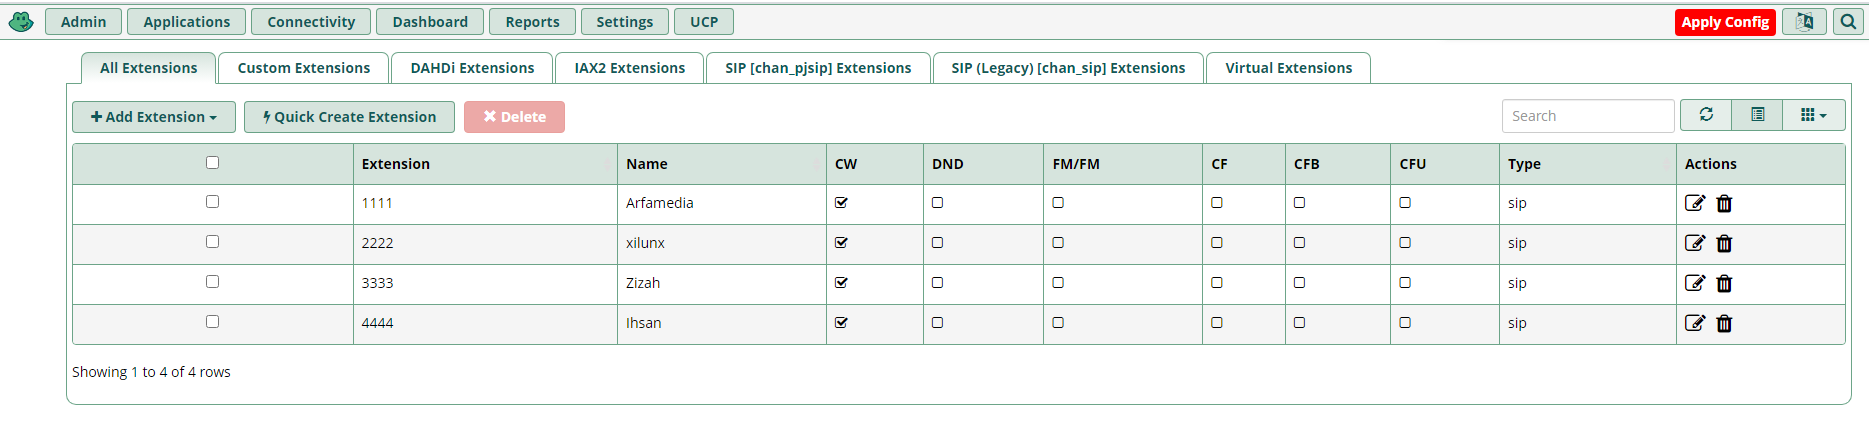Open the top-right search magnifier icon
The width and height of the screenshot is (1869, 423).
(x=1848, y=21)
